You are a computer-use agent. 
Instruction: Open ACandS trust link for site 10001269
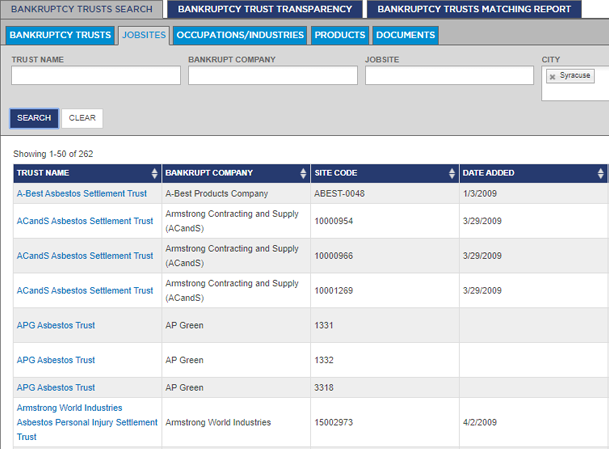click(x=85, y=291)
